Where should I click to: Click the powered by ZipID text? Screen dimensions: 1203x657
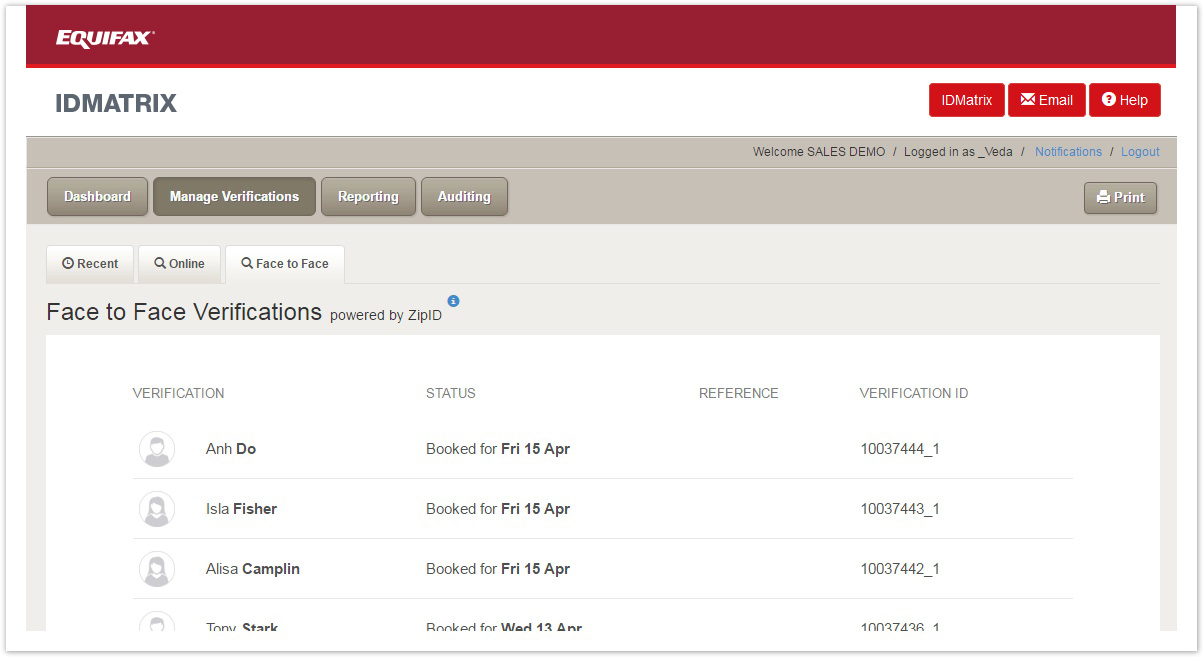386,315
